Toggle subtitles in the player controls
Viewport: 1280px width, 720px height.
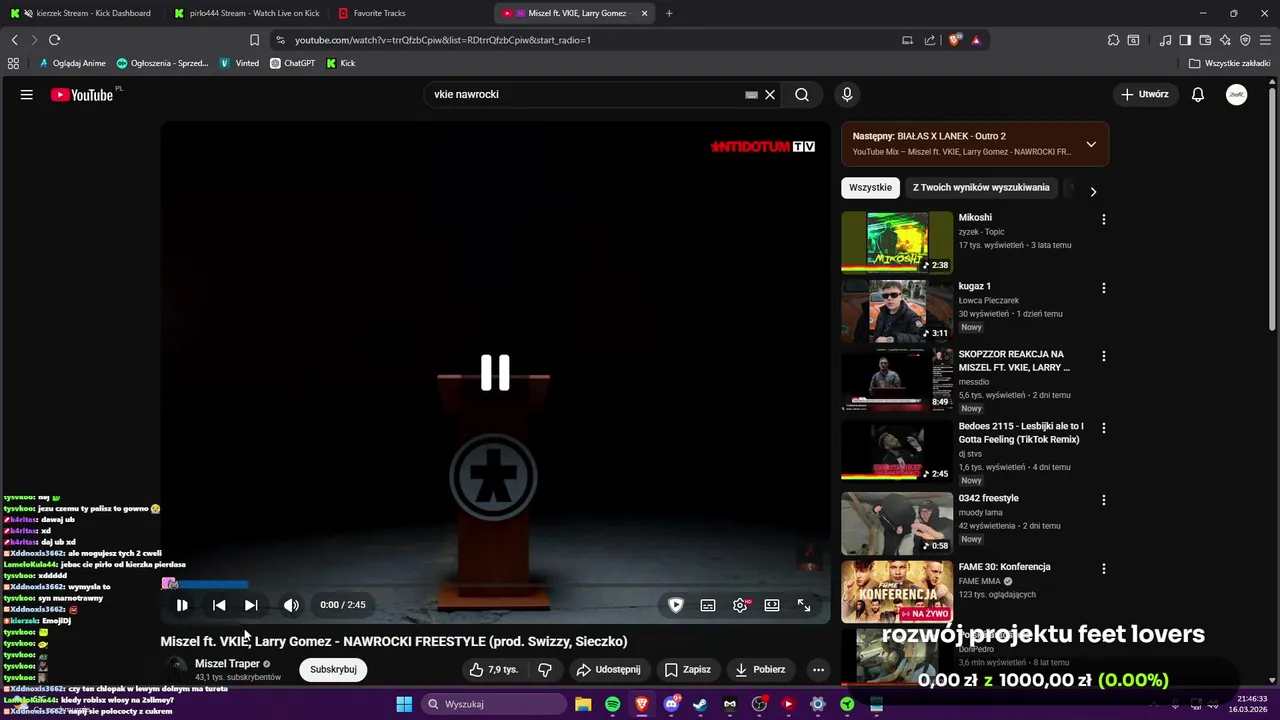[x=708, y=605]
